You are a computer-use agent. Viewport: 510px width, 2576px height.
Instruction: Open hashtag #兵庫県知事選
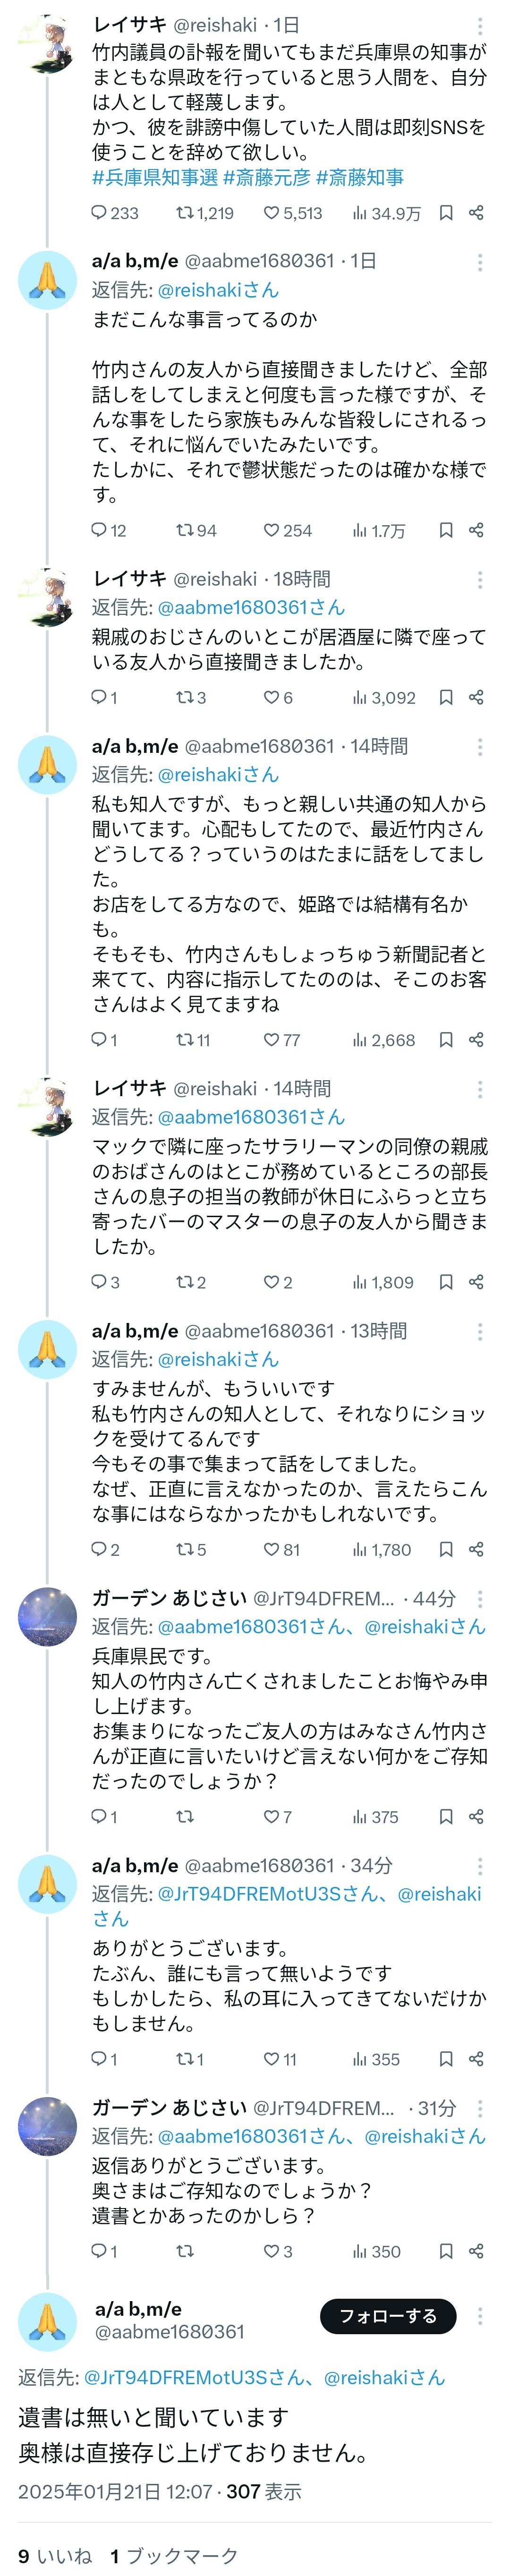(155, 178)
